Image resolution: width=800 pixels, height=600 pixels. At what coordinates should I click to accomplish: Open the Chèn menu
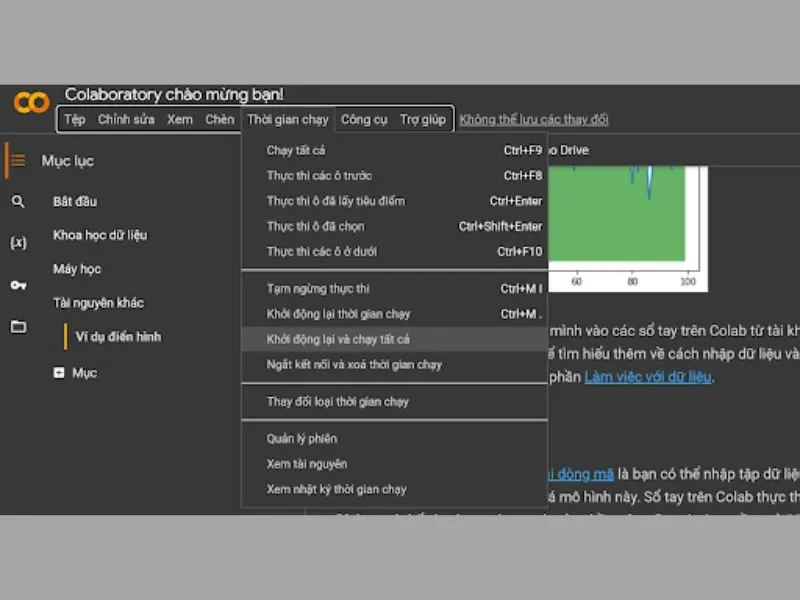click(220, 119)
